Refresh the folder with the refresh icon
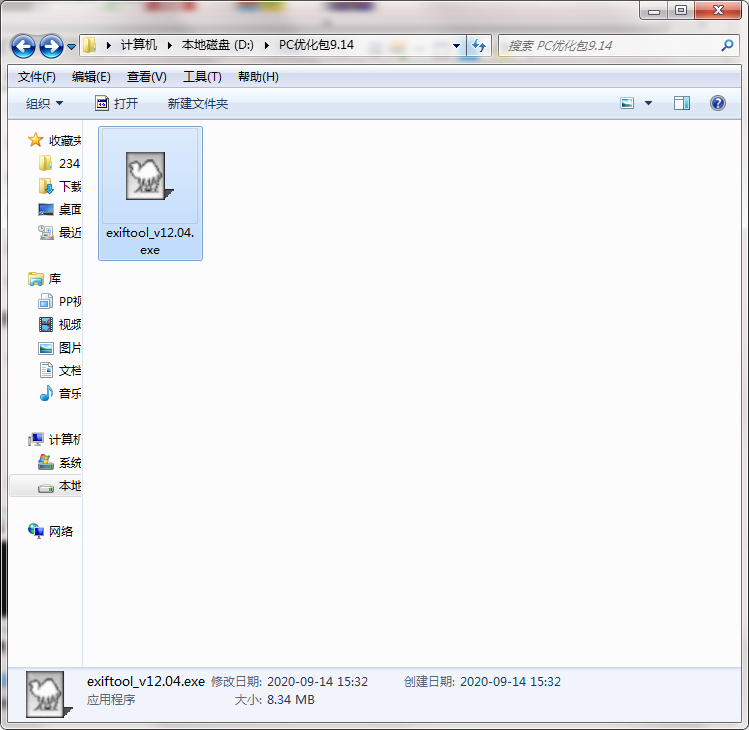 (x=478, y=46)
